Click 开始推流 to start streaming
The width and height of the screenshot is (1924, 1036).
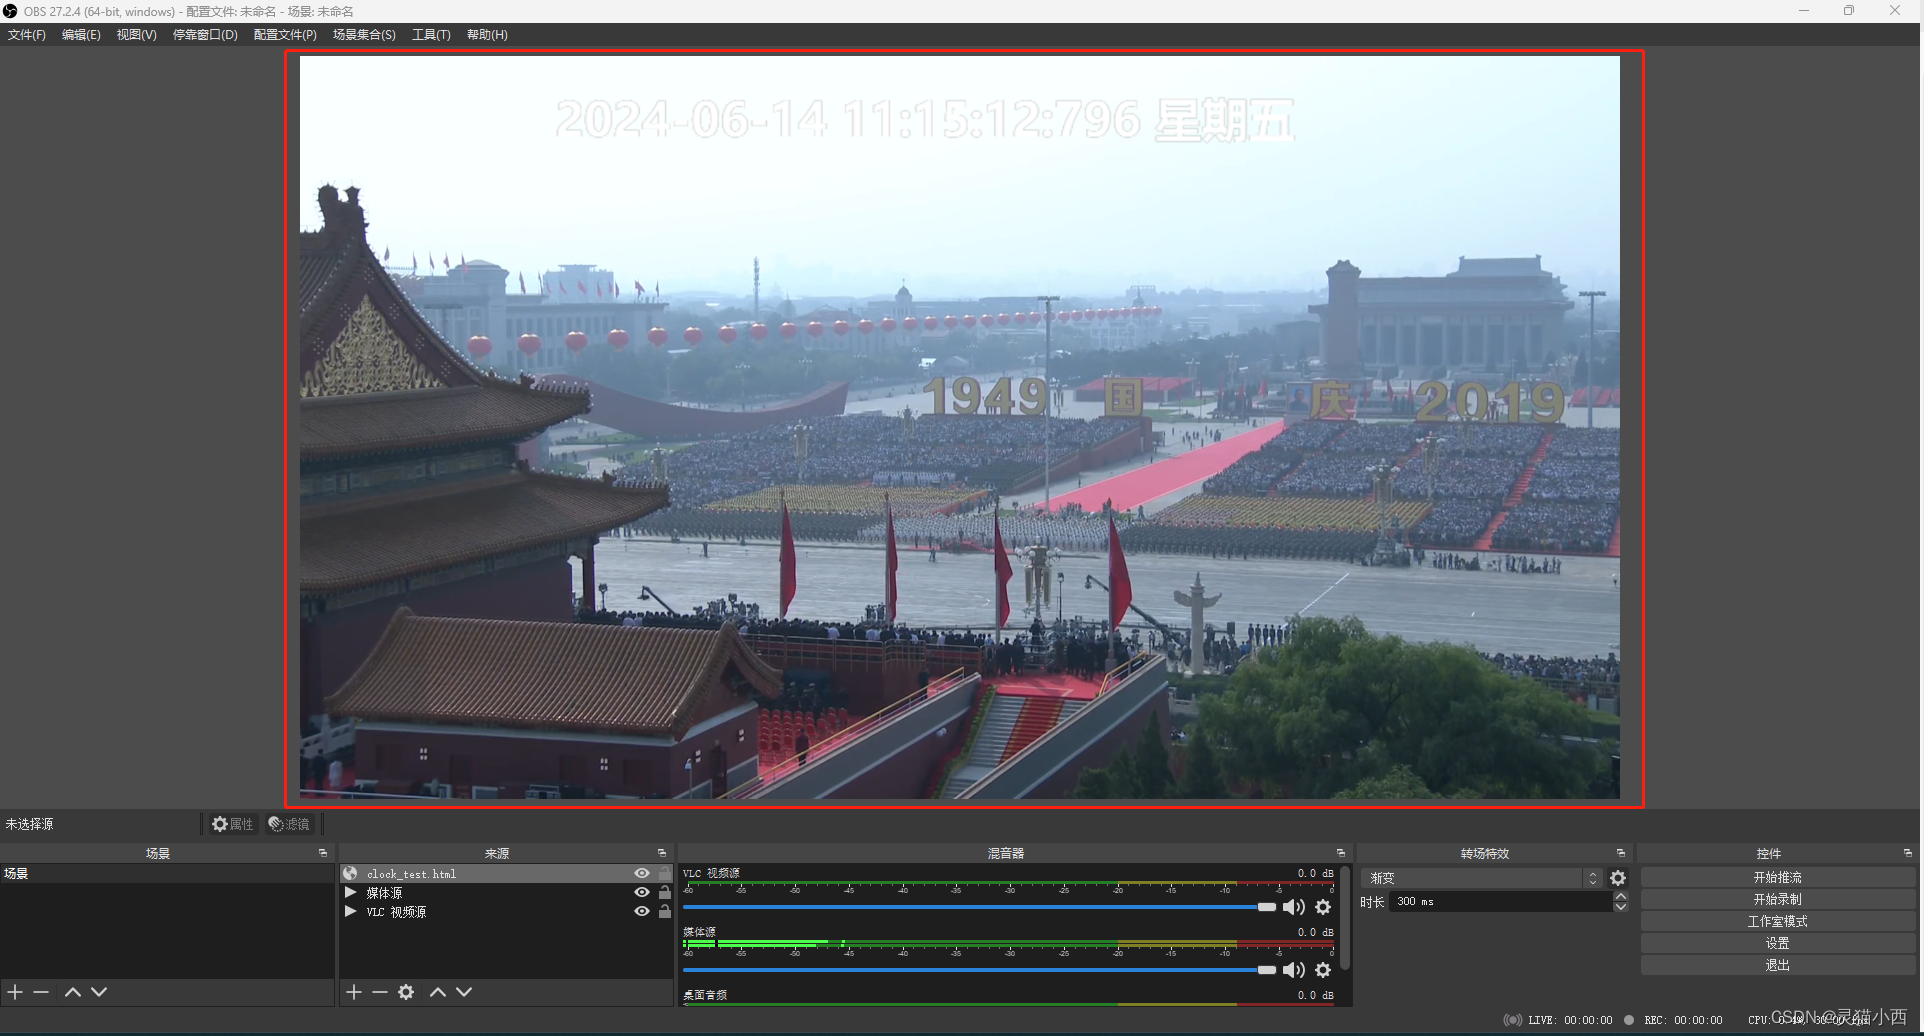(1778, 877)
